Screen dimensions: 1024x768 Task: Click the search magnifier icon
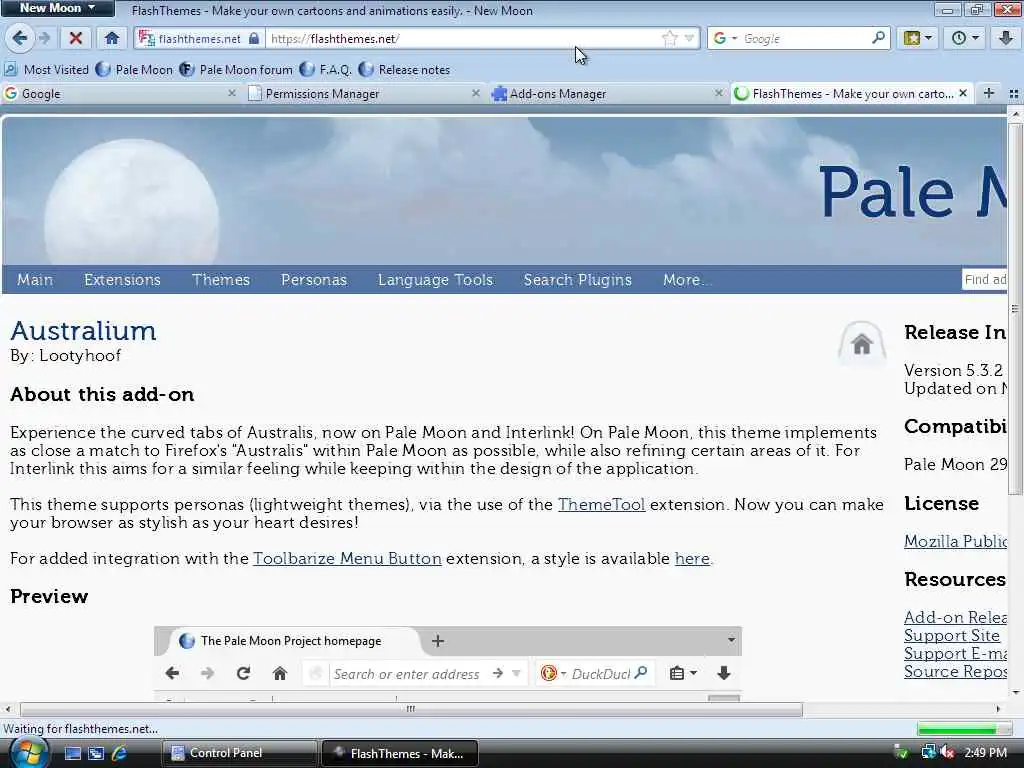(878, 39)
